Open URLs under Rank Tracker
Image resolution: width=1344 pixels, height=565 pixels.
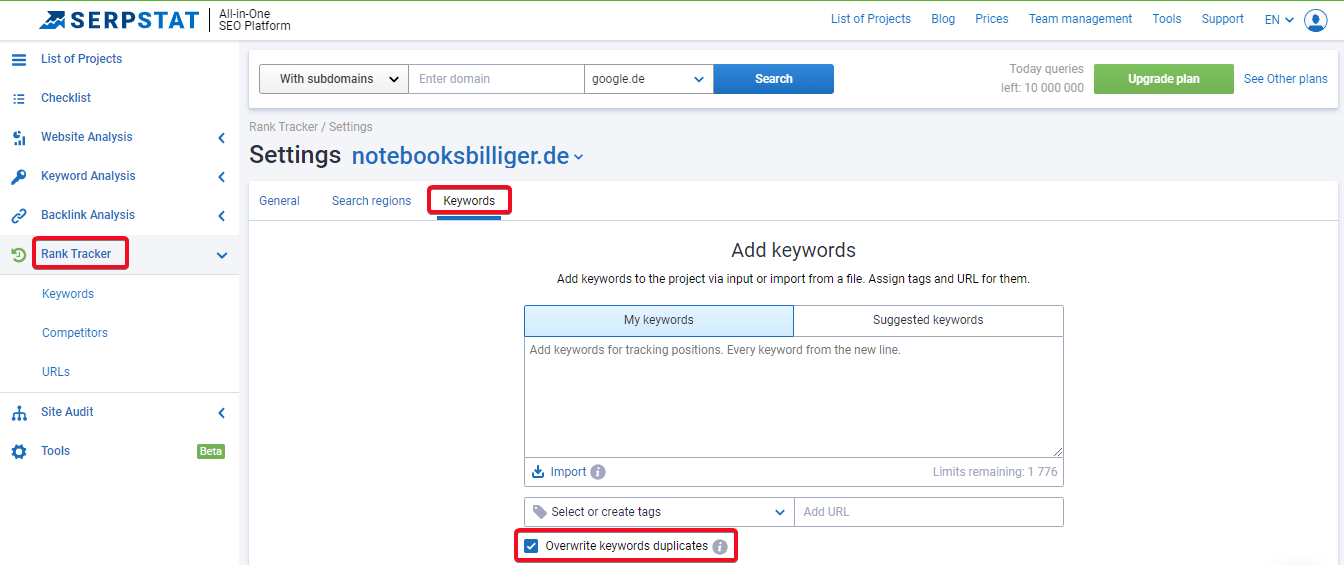(56, 372)
